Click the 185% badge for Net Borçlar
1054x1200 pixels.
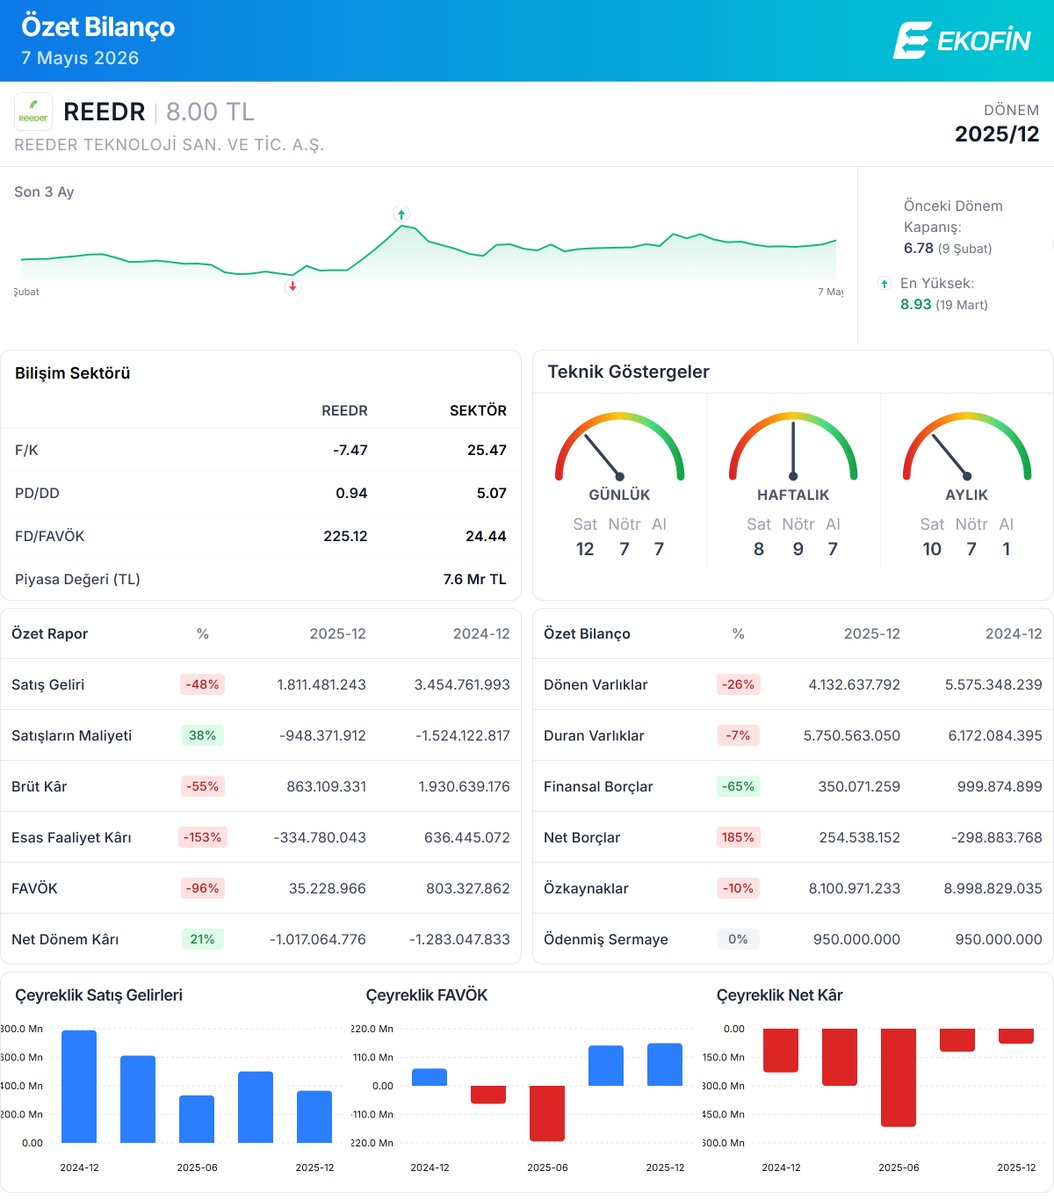pyautogui.click(x=738, y=837)
